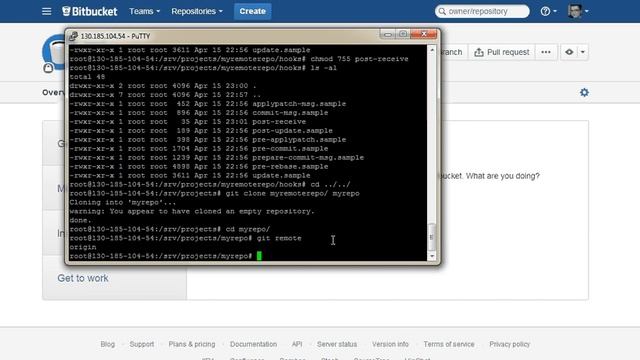
Task: Focus the owner/repository search field
Action: pos(482,11)
